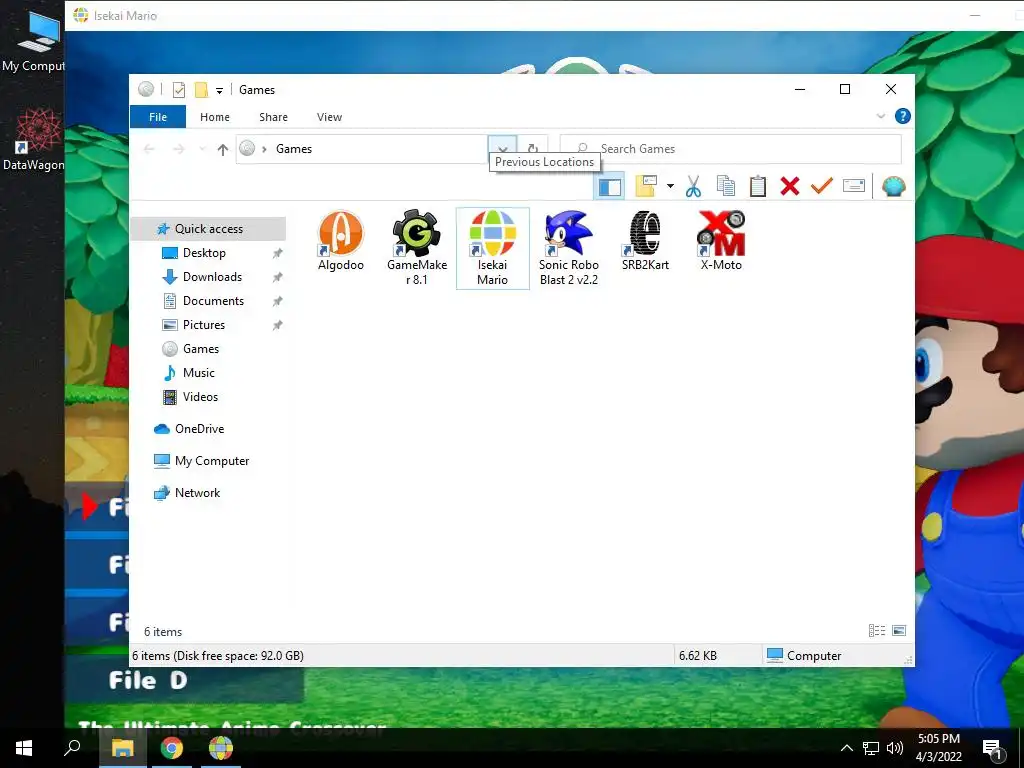
Task: Select the GameMaker 8.1 shortcut
Action: click(417, 248)
